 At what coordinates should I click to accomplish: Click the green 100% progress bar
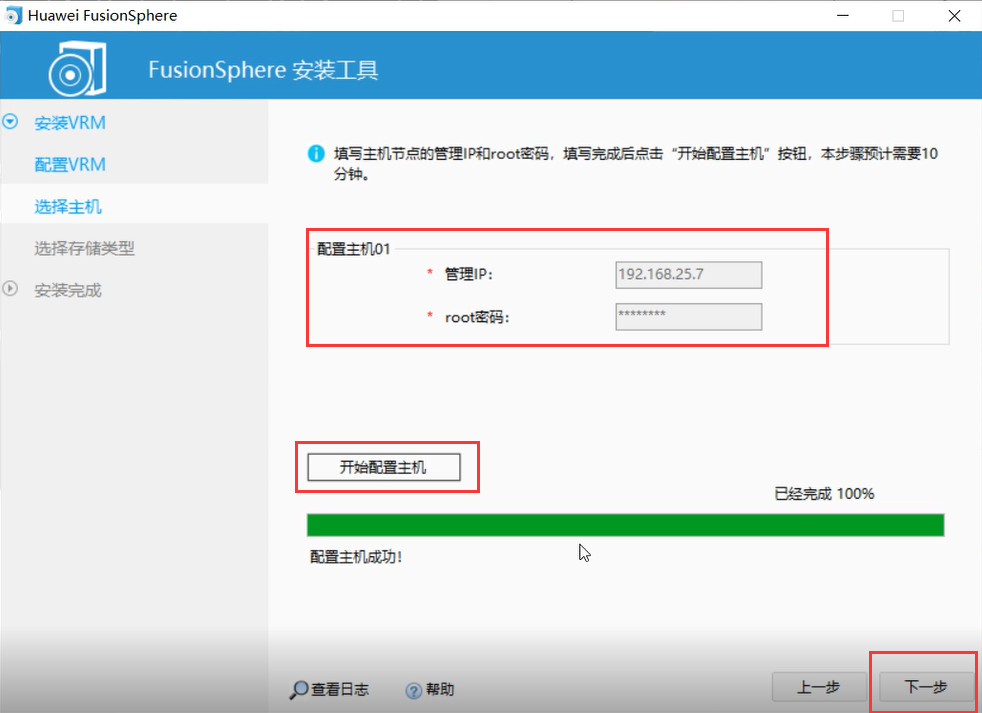pos(626,525)
